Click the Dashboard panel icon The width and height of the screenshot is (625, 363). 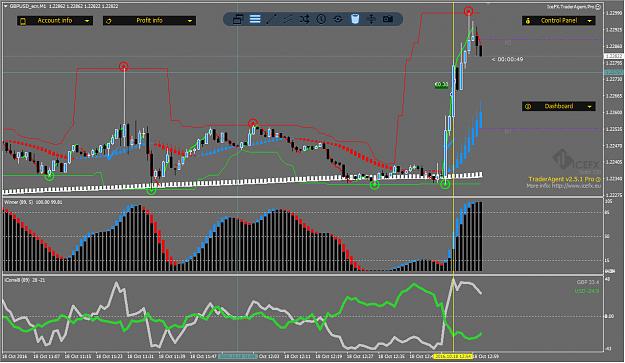528,106
